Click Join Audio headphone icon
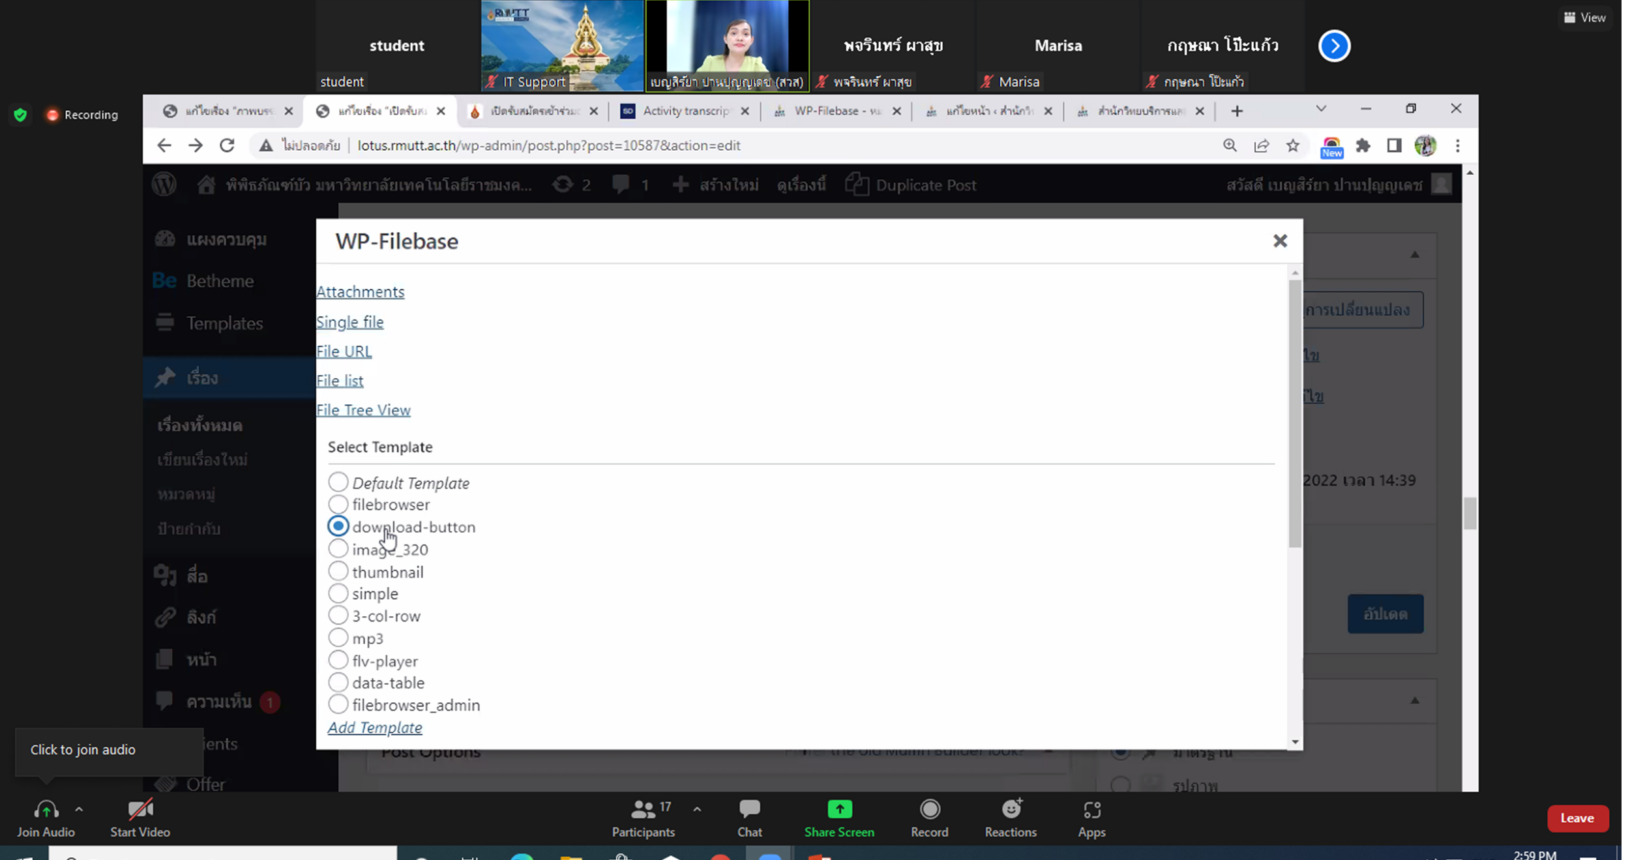The width and height of the screenshot is (1630, 860). click(x=45, y=810)
